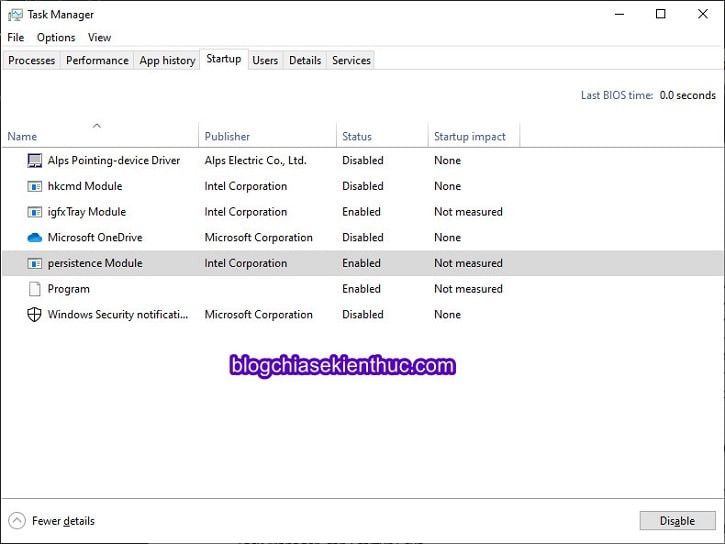
Task: Toggle sort order with Name column arrow
Action: tap(97, 126)
